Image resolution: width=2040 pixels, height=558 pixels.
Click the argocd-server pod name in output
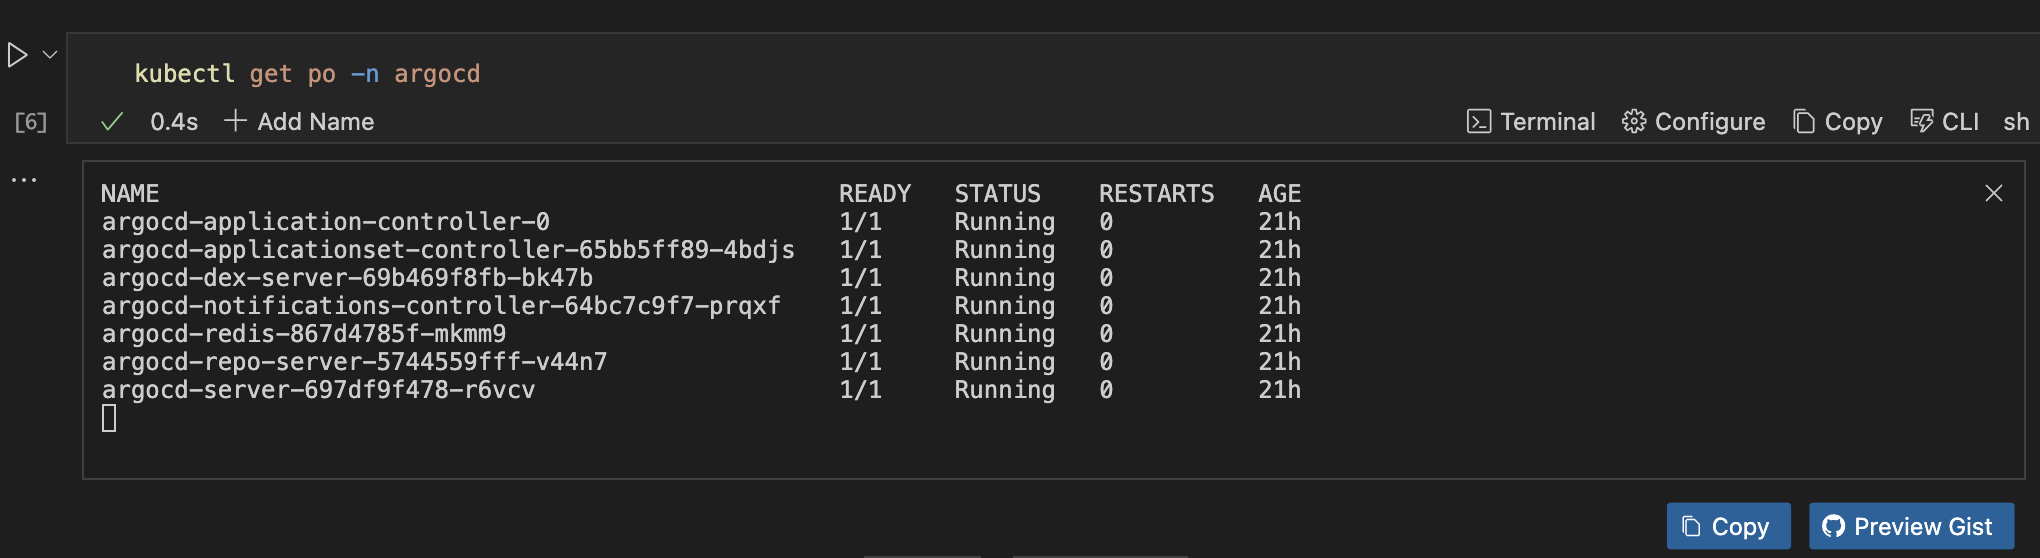[318, 390]
